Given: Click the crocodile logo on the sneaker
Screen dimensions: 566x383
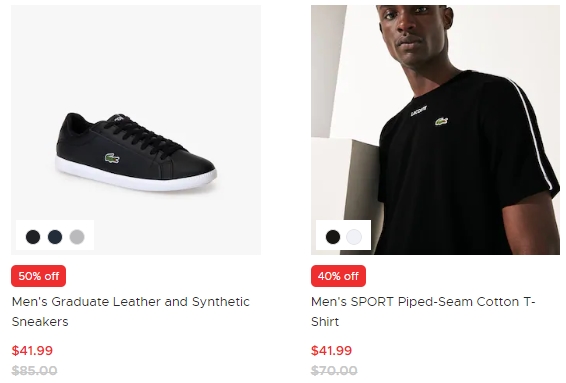Looking at the screenshot, I should click(x=112, y=158).
